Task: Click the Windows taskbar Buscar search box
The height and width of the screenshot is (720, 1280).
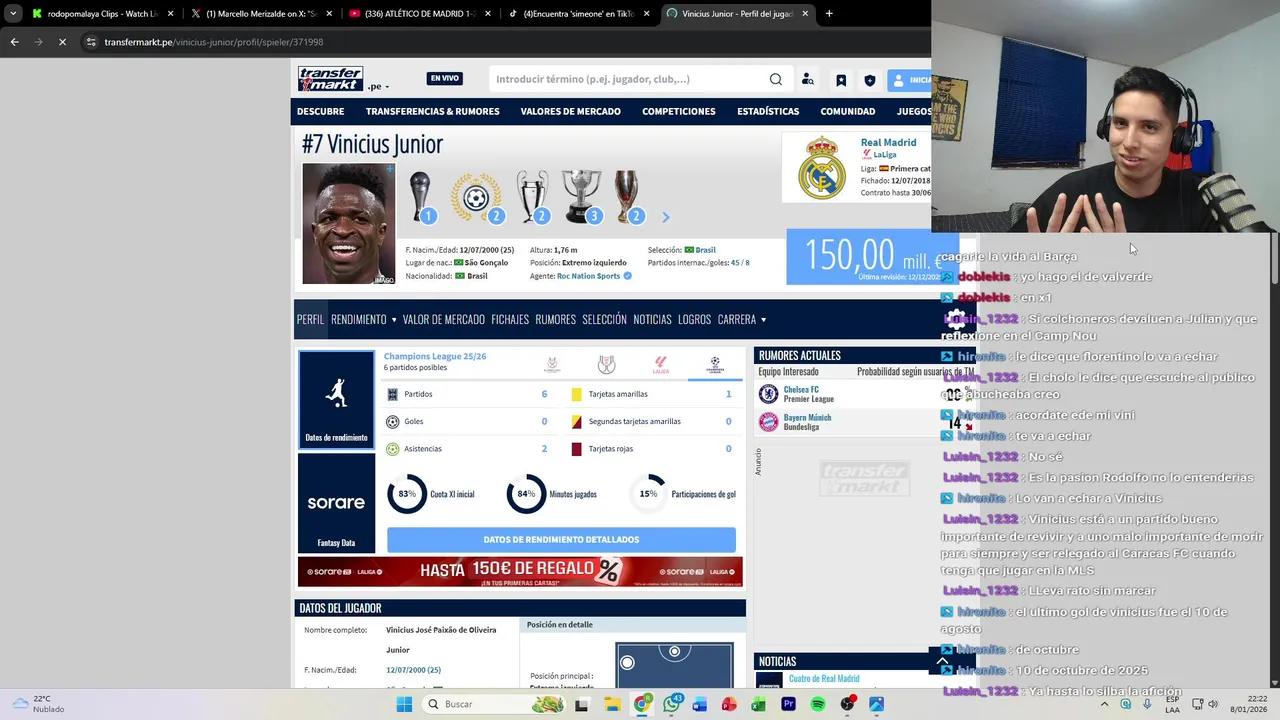Action: pos(492,704)
